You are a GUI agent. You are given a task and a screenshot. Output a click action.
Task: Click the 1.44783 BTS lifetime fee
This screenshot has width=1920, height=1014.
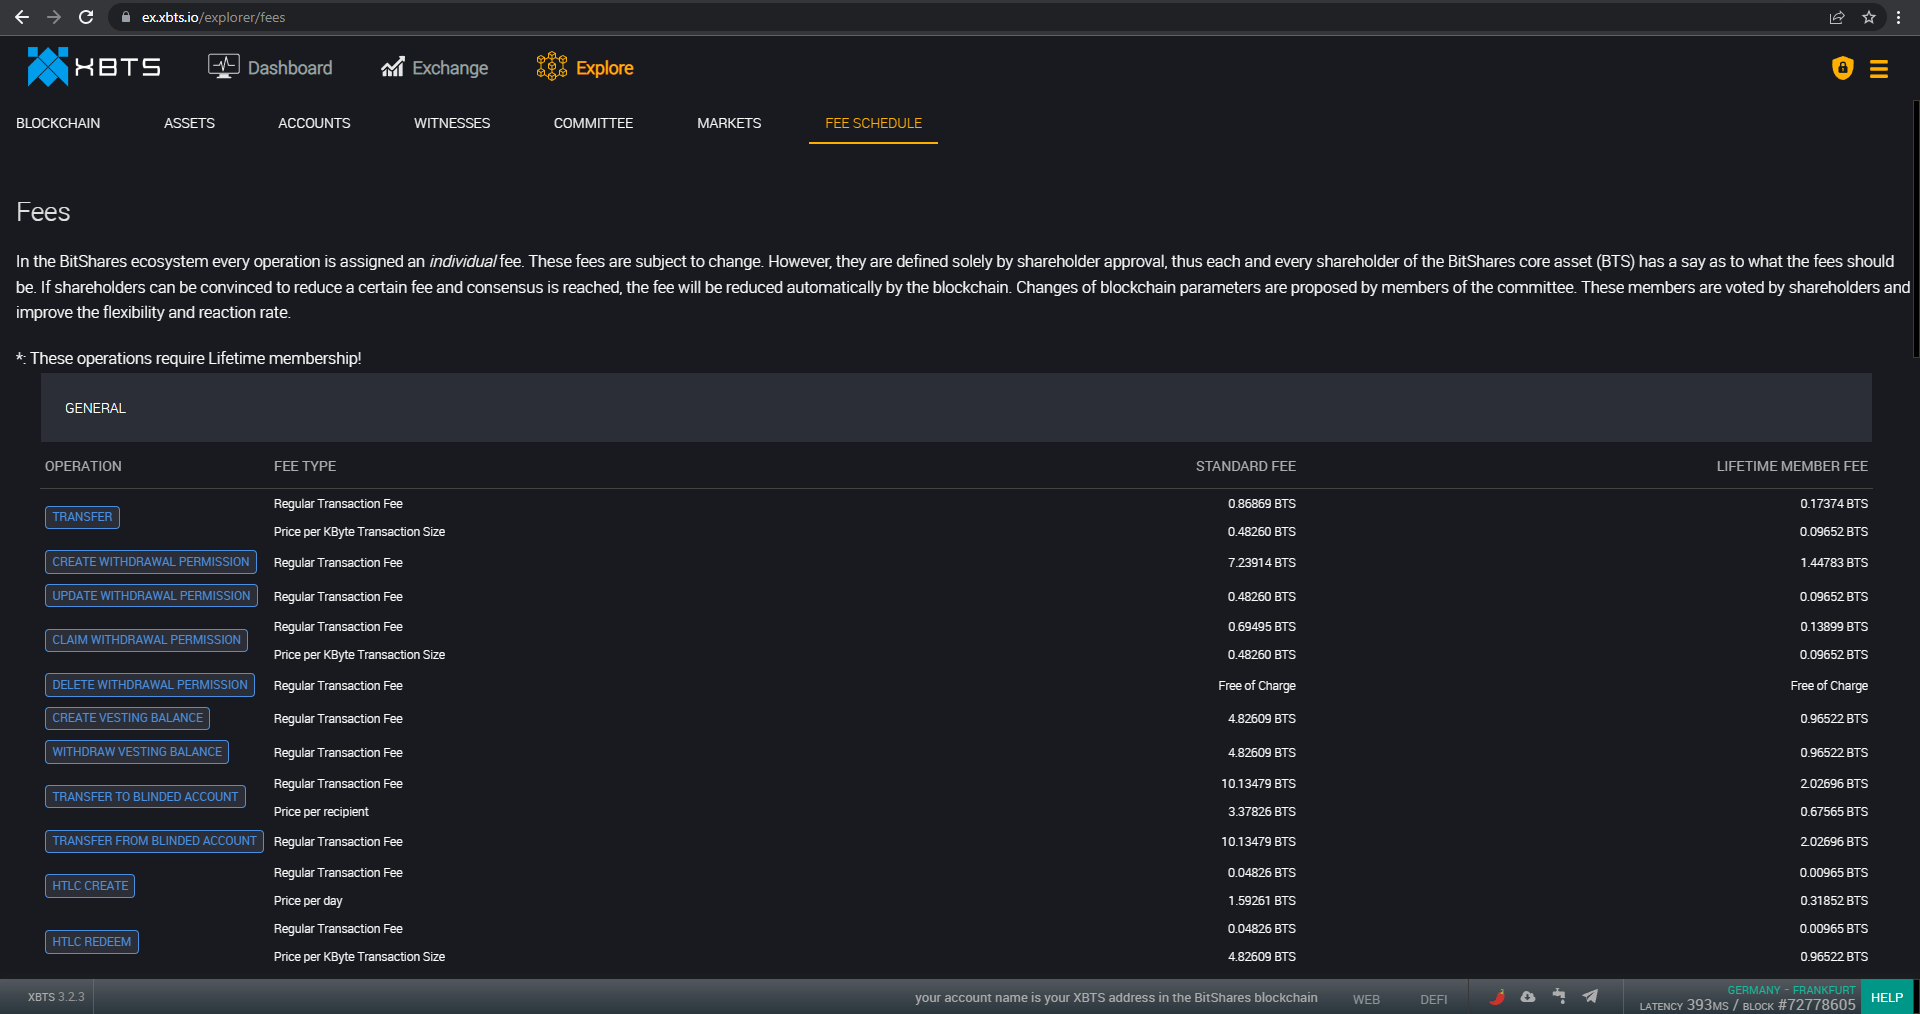(1834, 563)
